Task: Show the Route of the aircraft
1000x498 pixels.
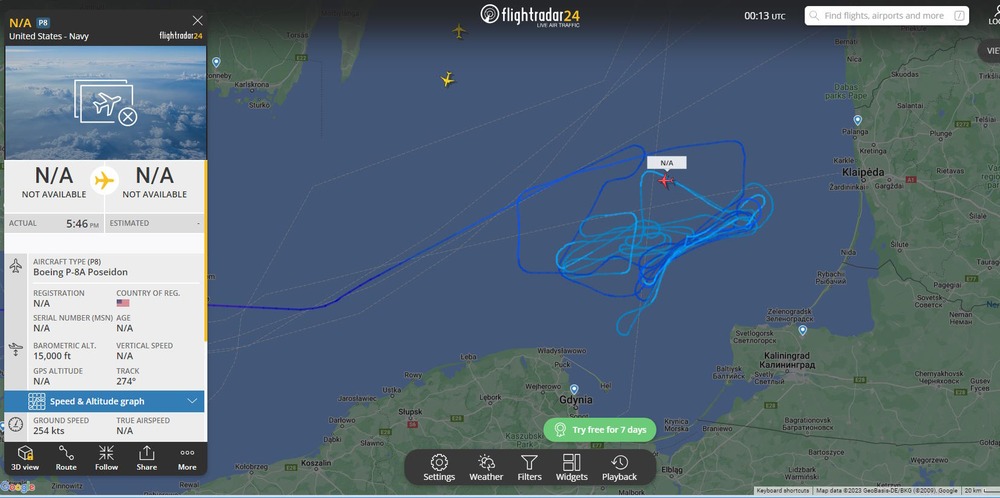Action: point(66,458)
